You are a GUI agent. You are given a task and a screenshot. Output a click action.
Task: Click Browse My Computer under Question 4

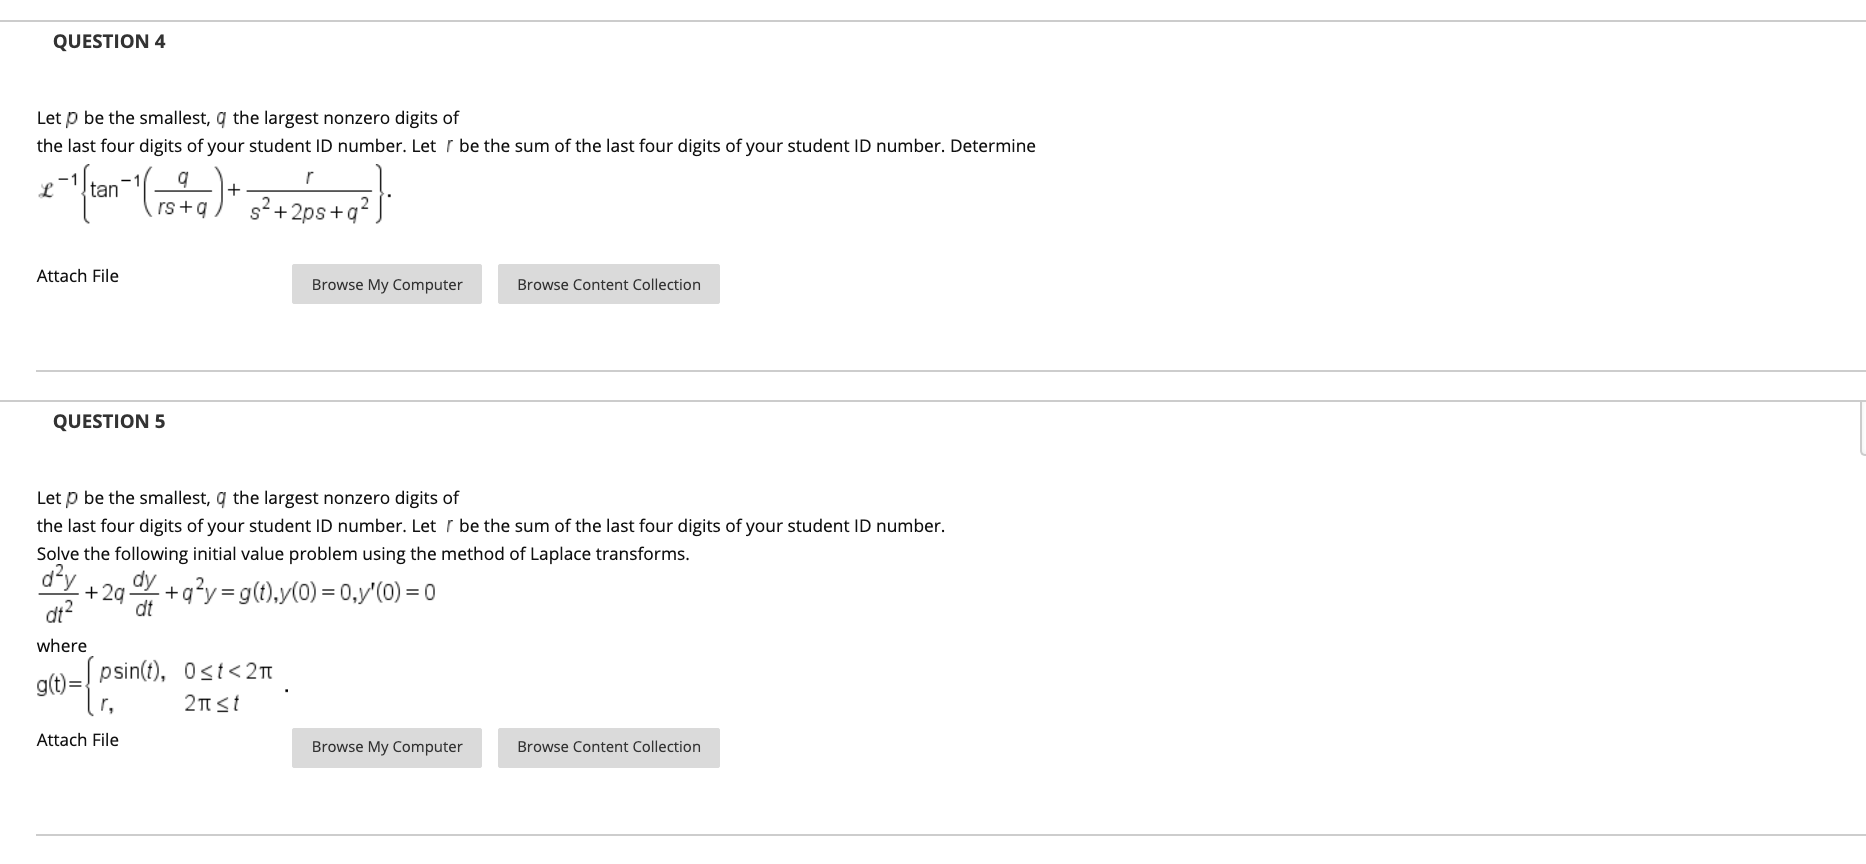pos(387,284)
